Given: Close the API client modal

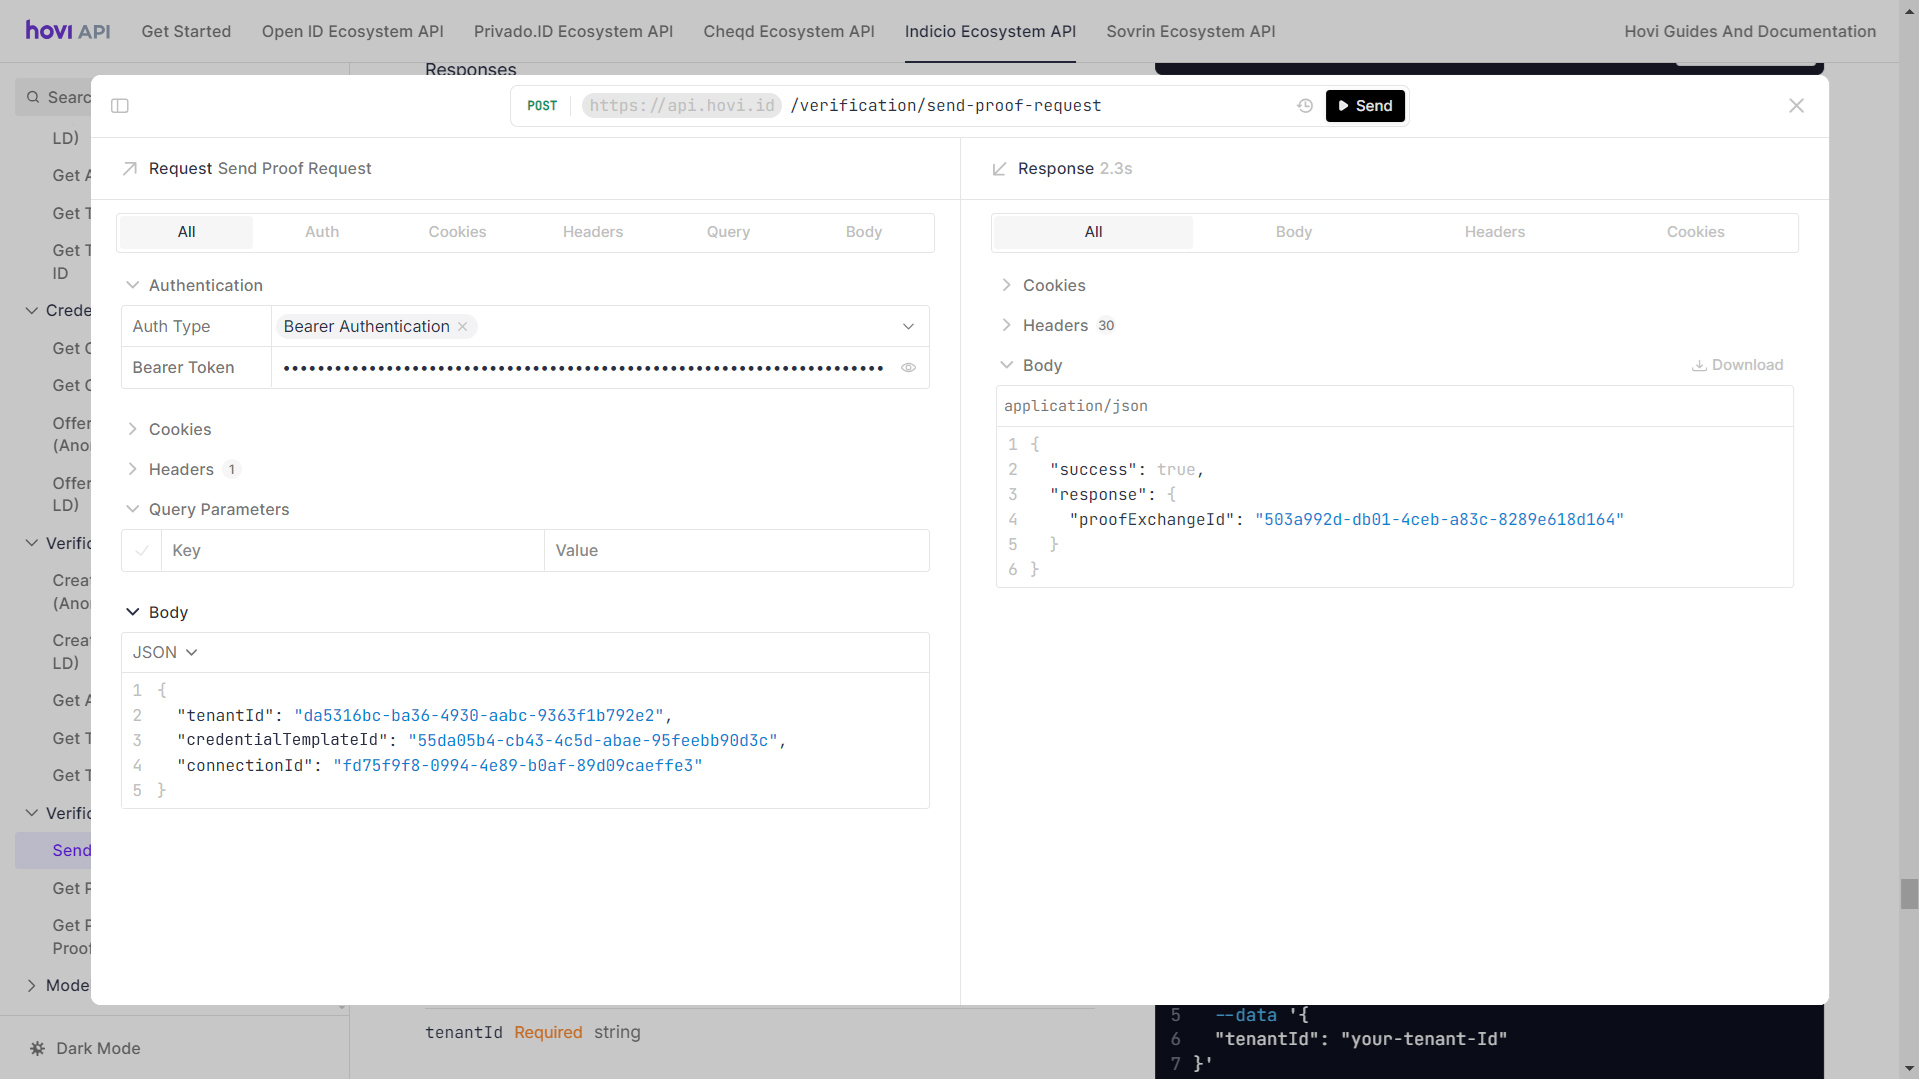Looking at the screenshot, I should 1796,106.
